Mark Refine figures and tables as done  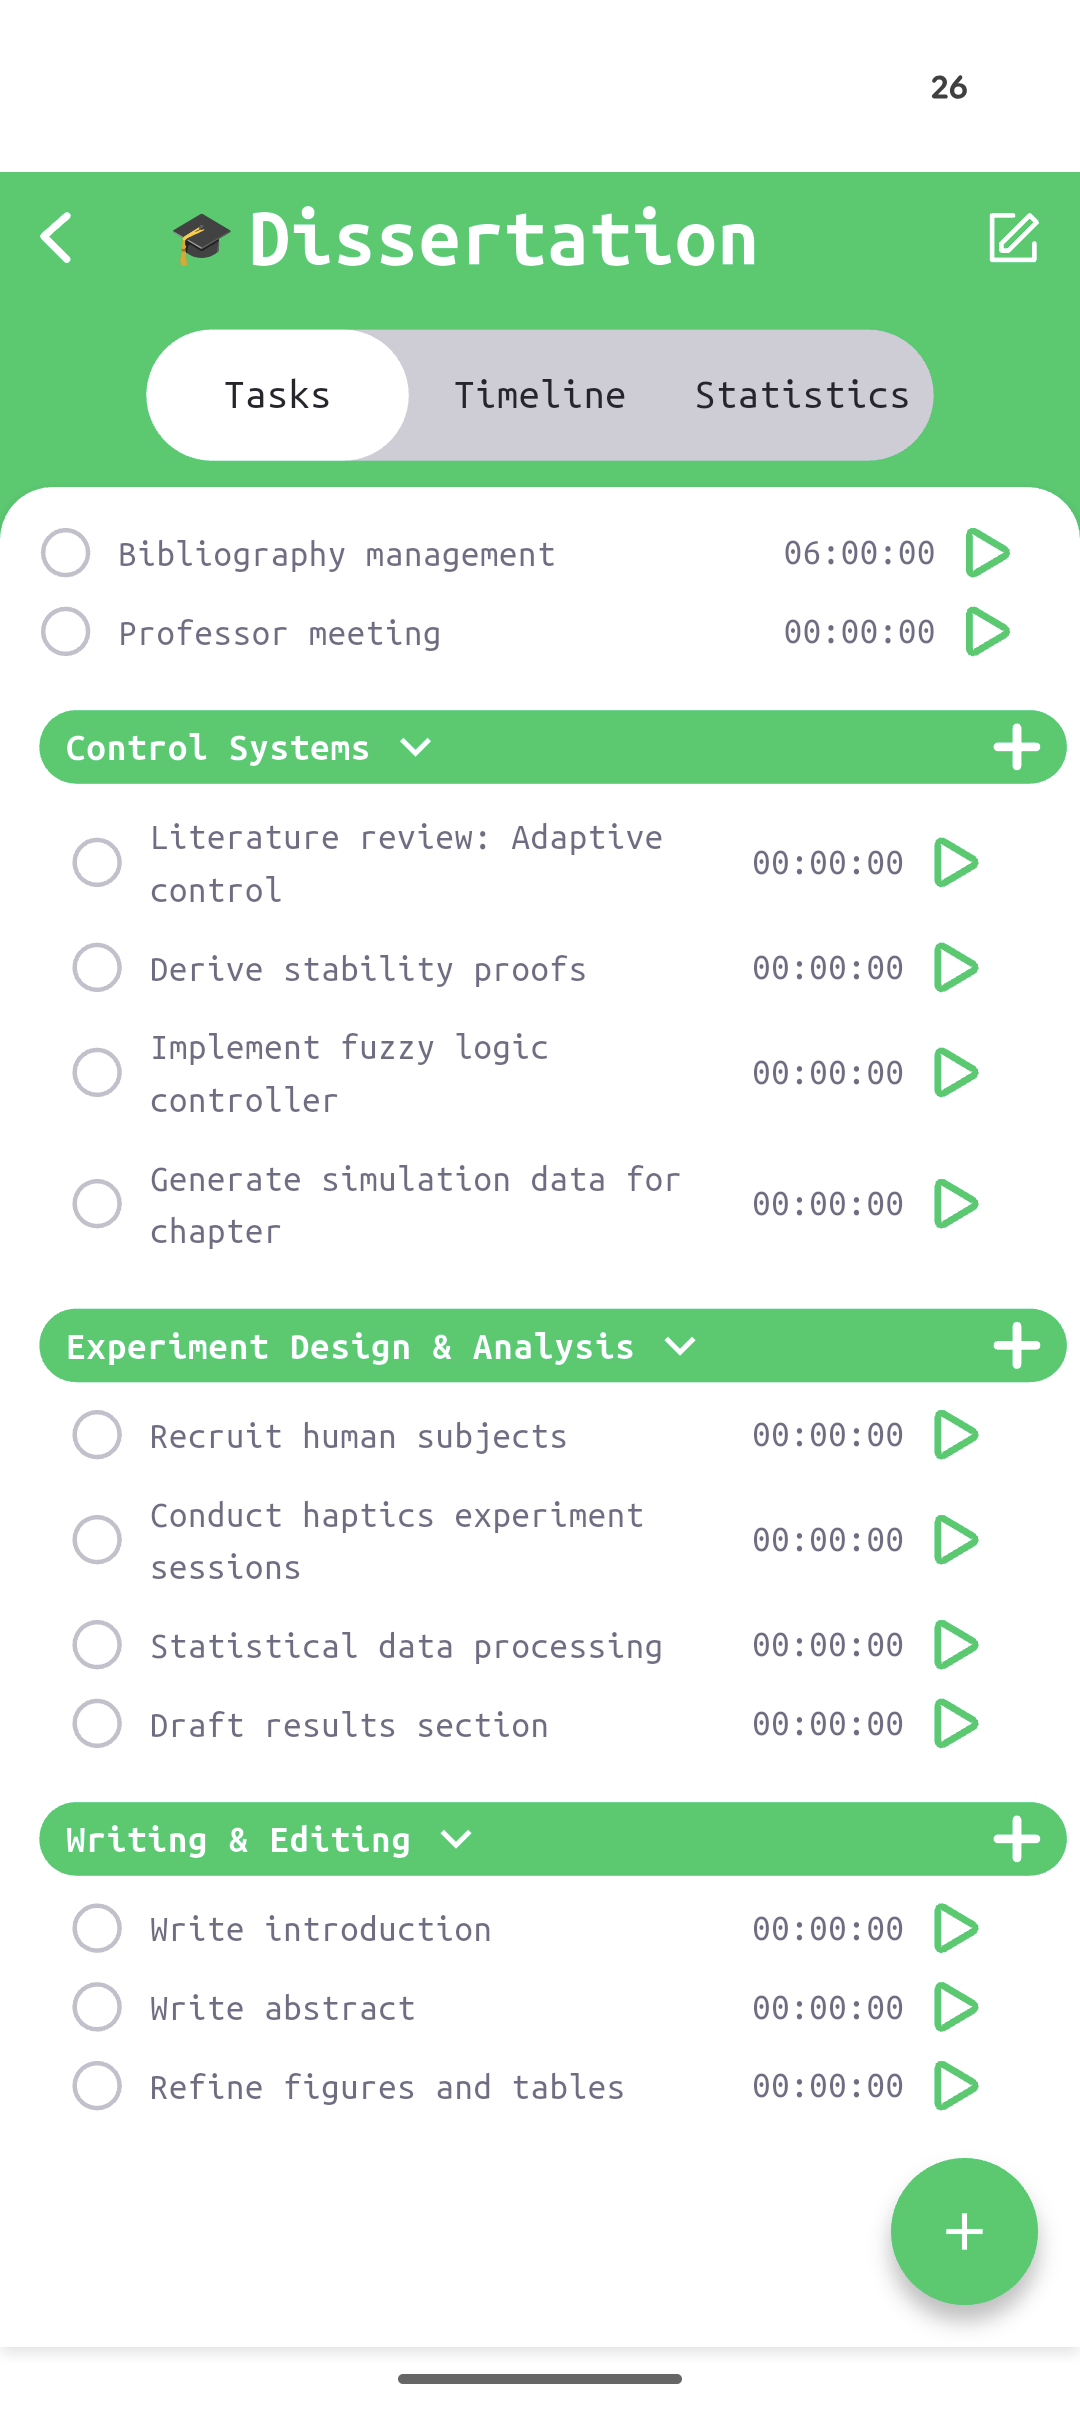[x=97, y=2086]
